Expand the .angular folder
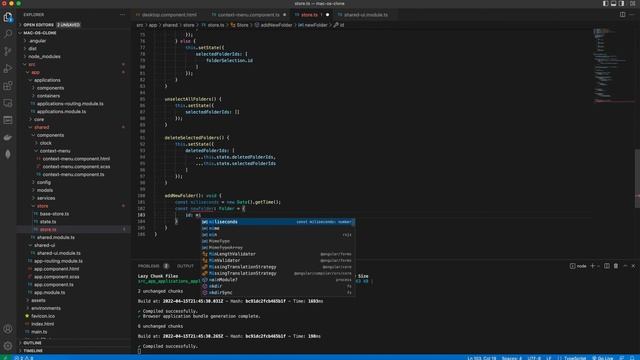 pos(73,41)
